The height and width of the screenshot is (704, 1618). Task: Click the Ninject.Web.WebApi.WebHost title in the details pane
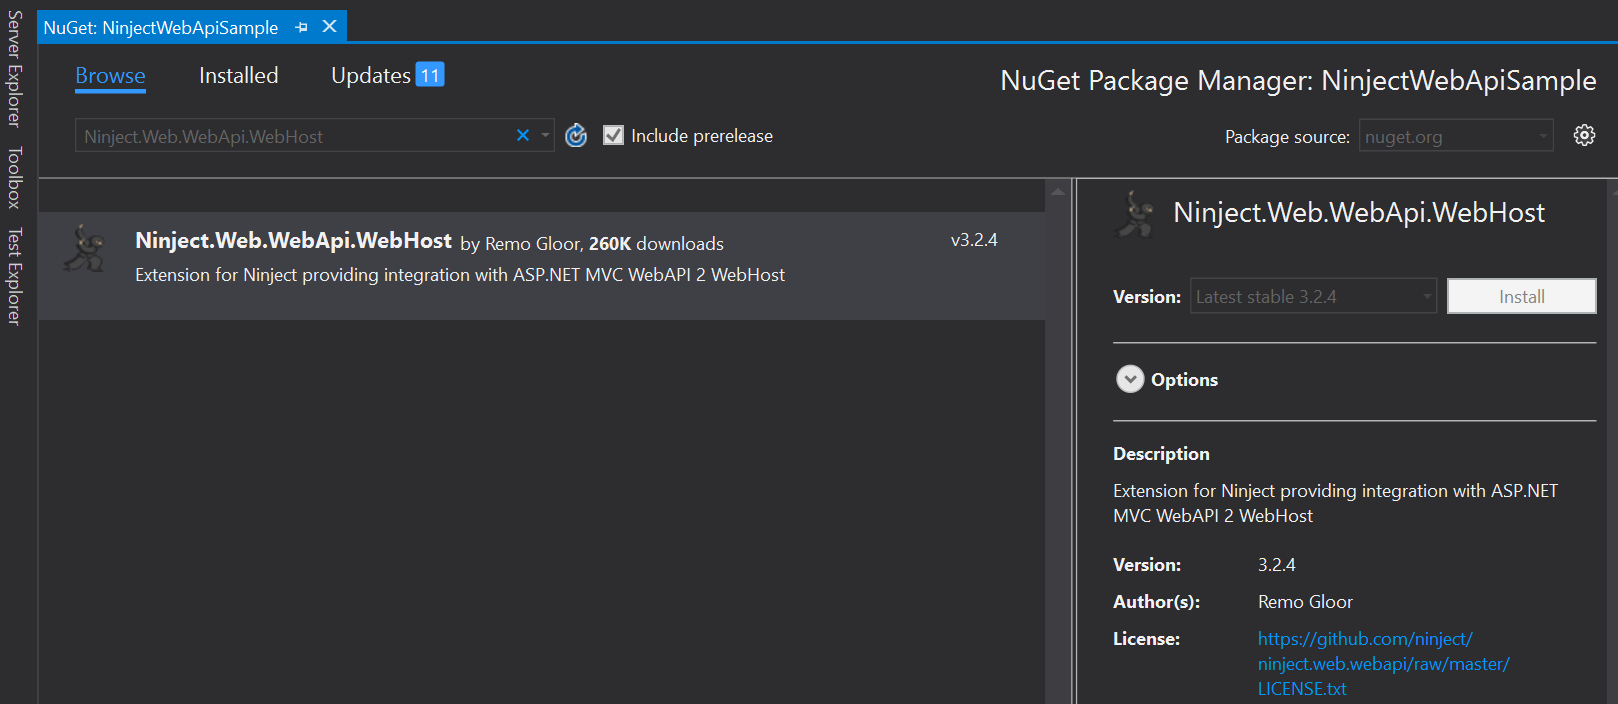(x=1359, y=212)
